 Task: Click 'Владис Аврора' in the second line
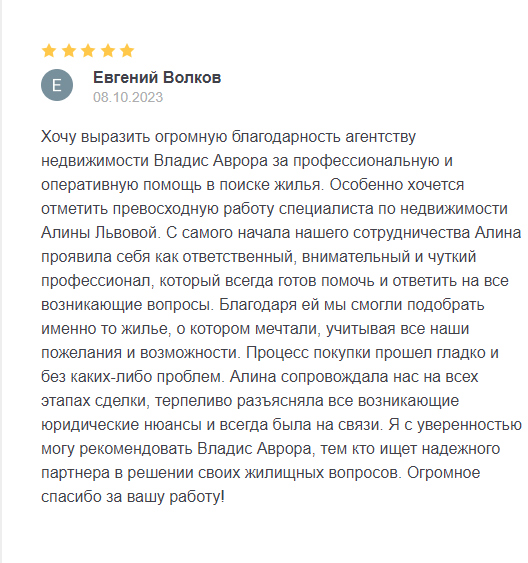pyautogui.click(x=211, y=161)
